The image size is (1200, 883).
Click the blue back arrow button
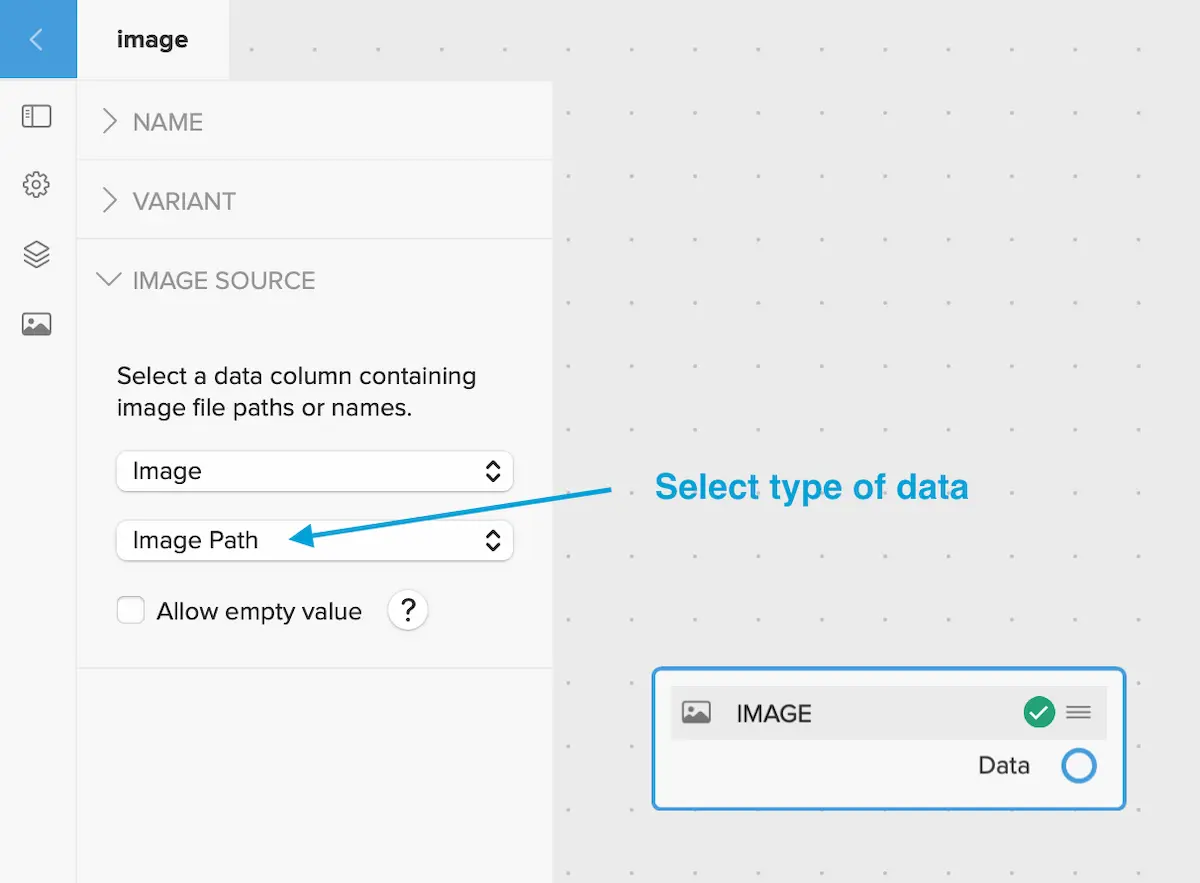point(38,39)
